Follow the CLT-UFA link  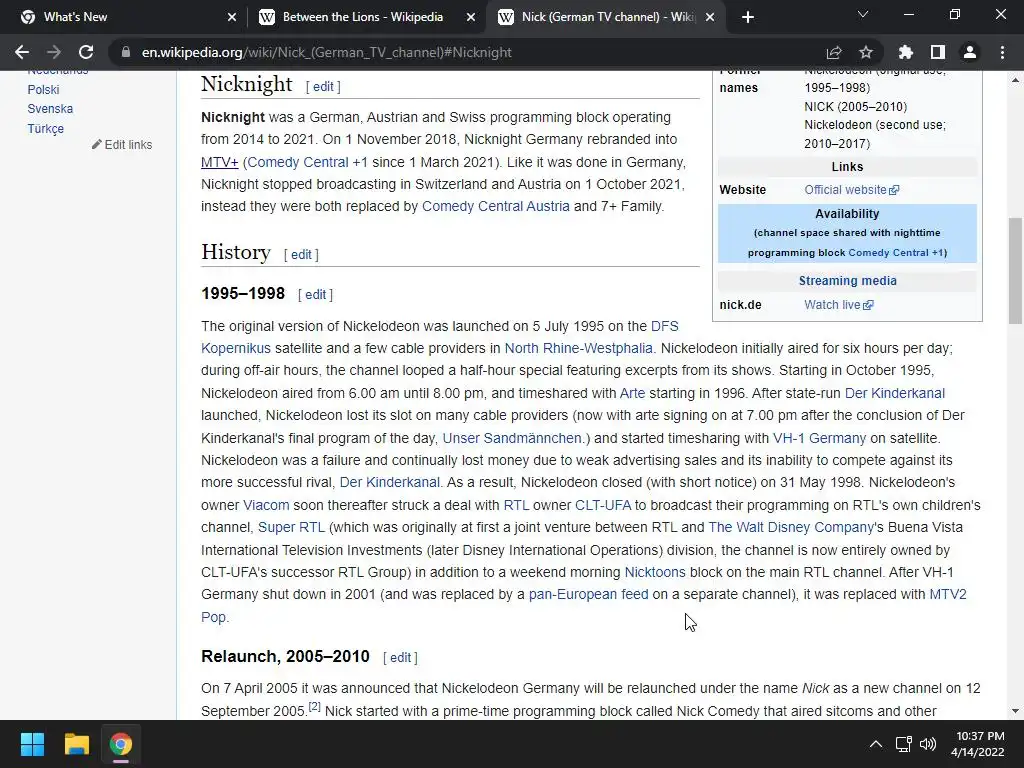(603, 505)
